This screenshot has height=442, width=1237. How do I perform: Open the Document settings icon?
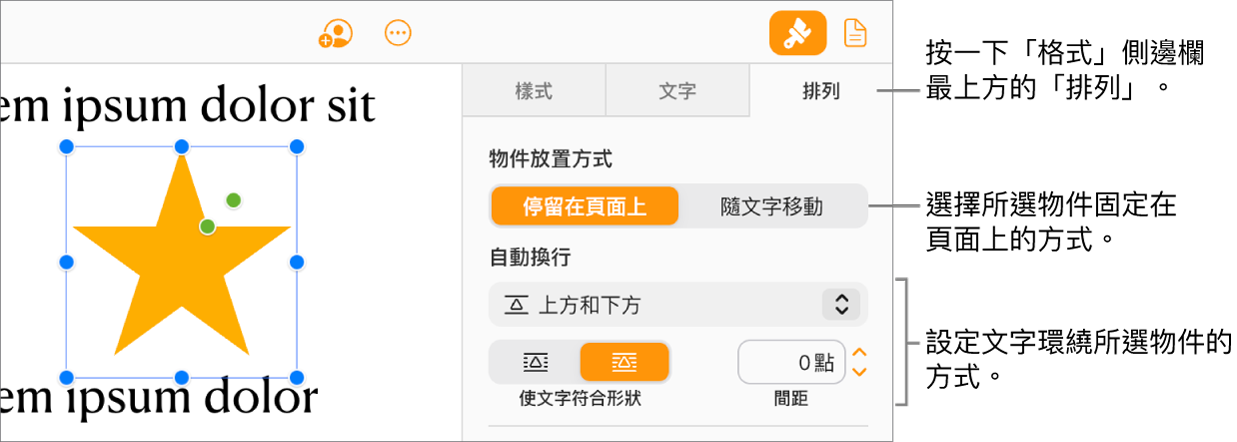click(855, 34)
